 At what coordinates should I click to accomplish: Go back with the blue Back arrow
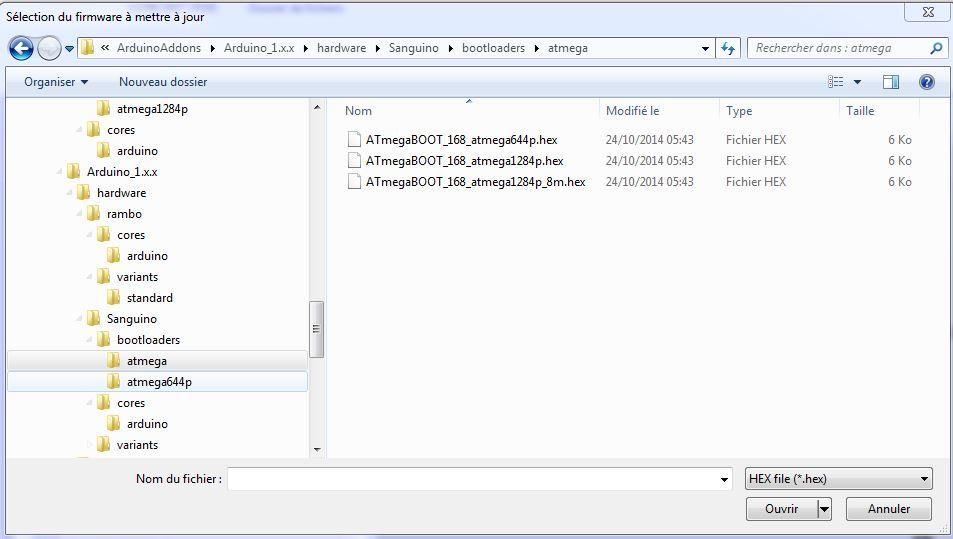click(21, 49)
